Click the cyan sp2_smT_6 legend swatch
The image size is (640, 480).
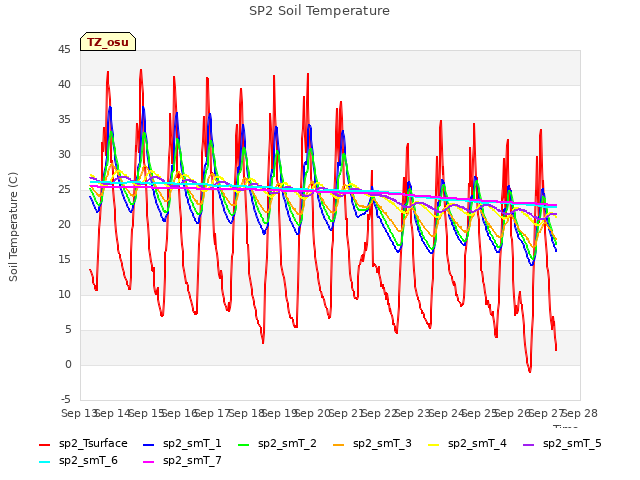pyautogui.click(x=44, y=462)
